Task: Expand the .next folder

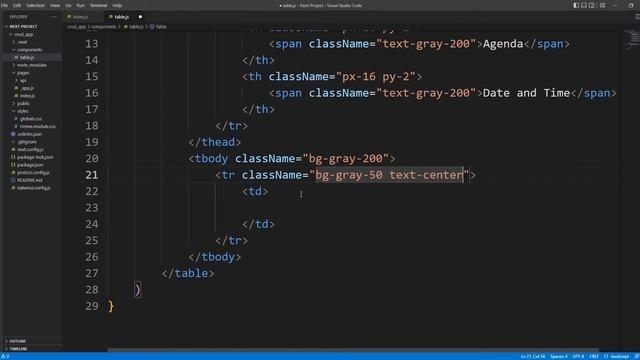Action: tap(22, 42)
